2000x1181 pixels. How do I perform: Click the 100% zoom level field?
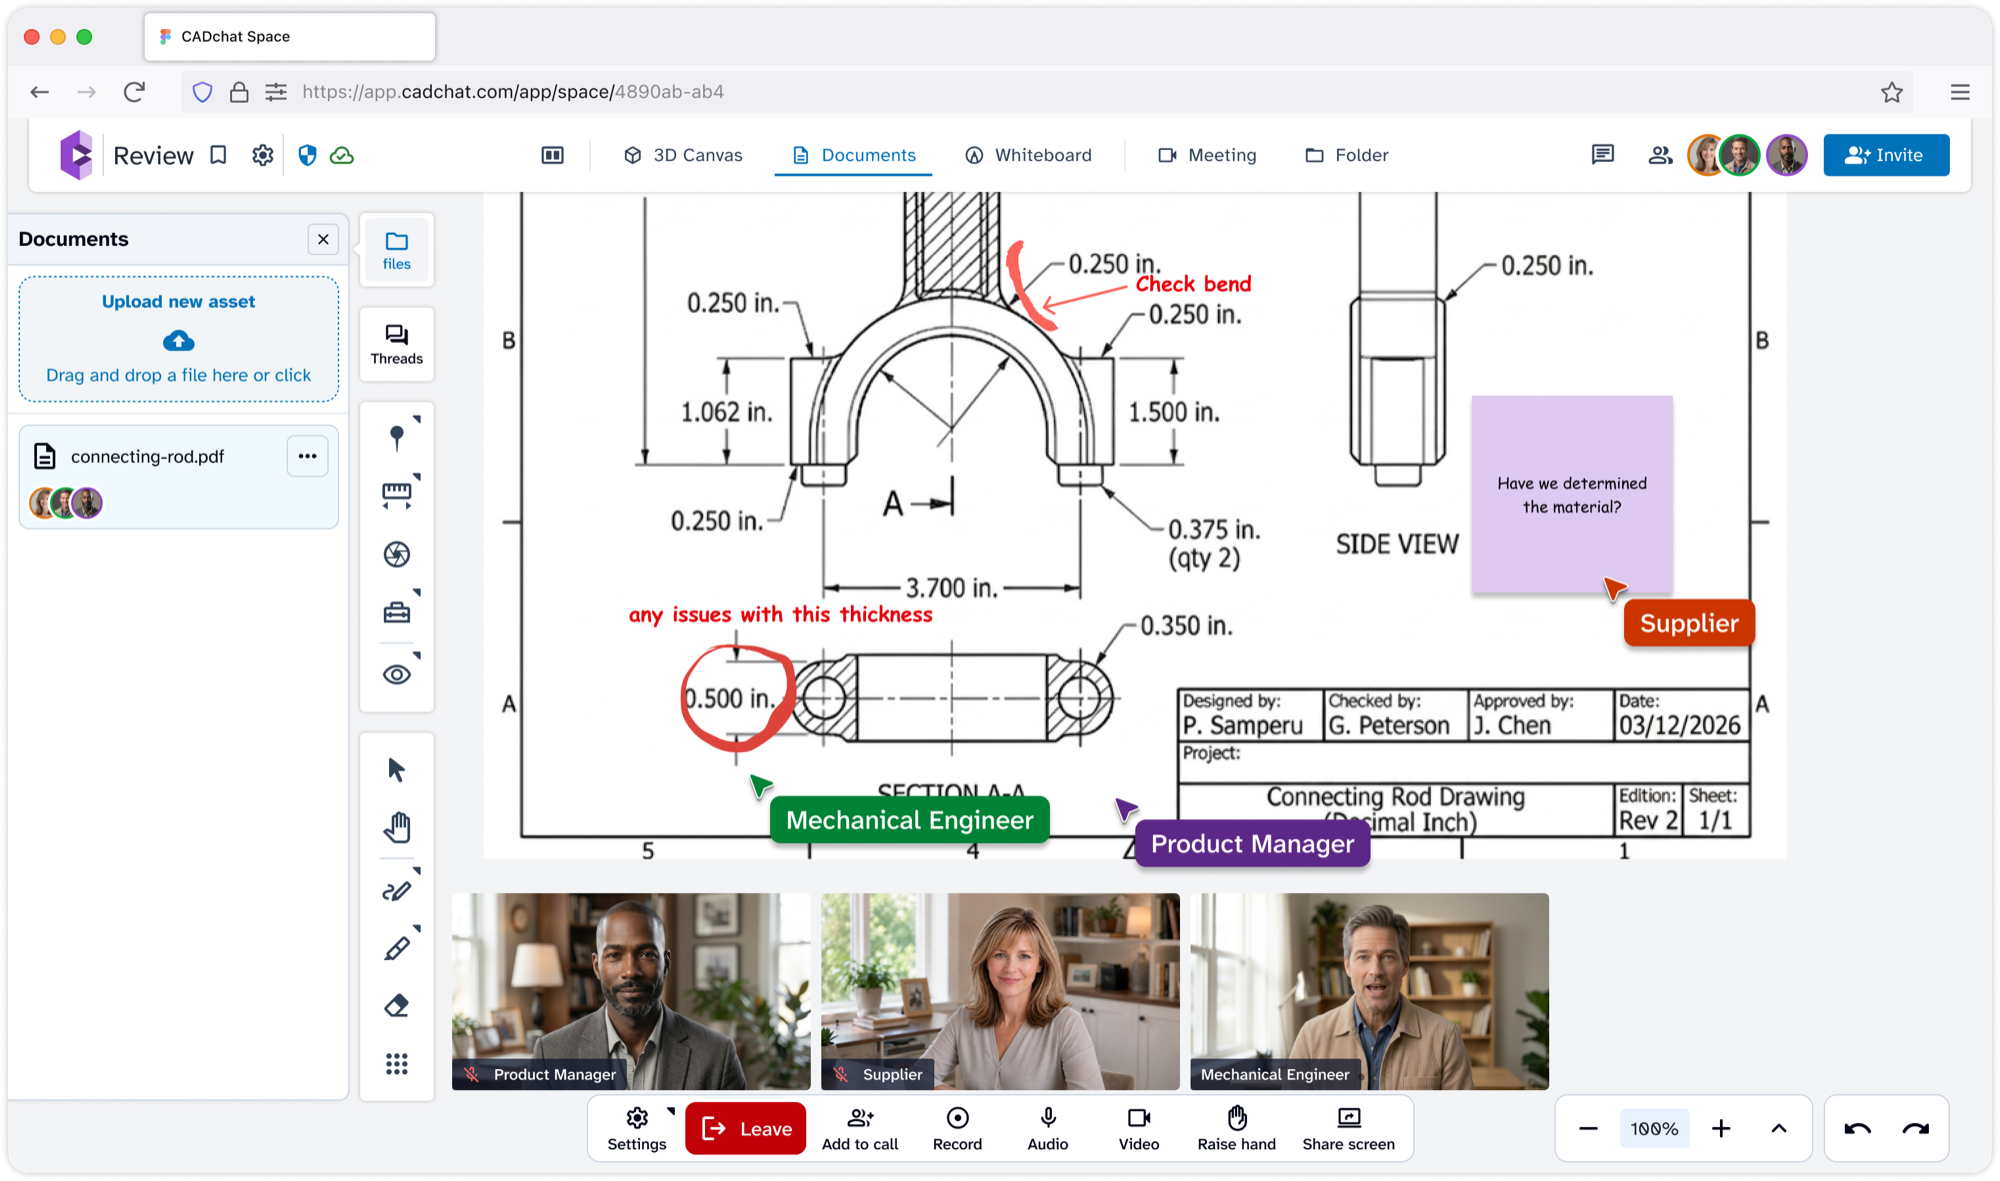[1654, 1128]
